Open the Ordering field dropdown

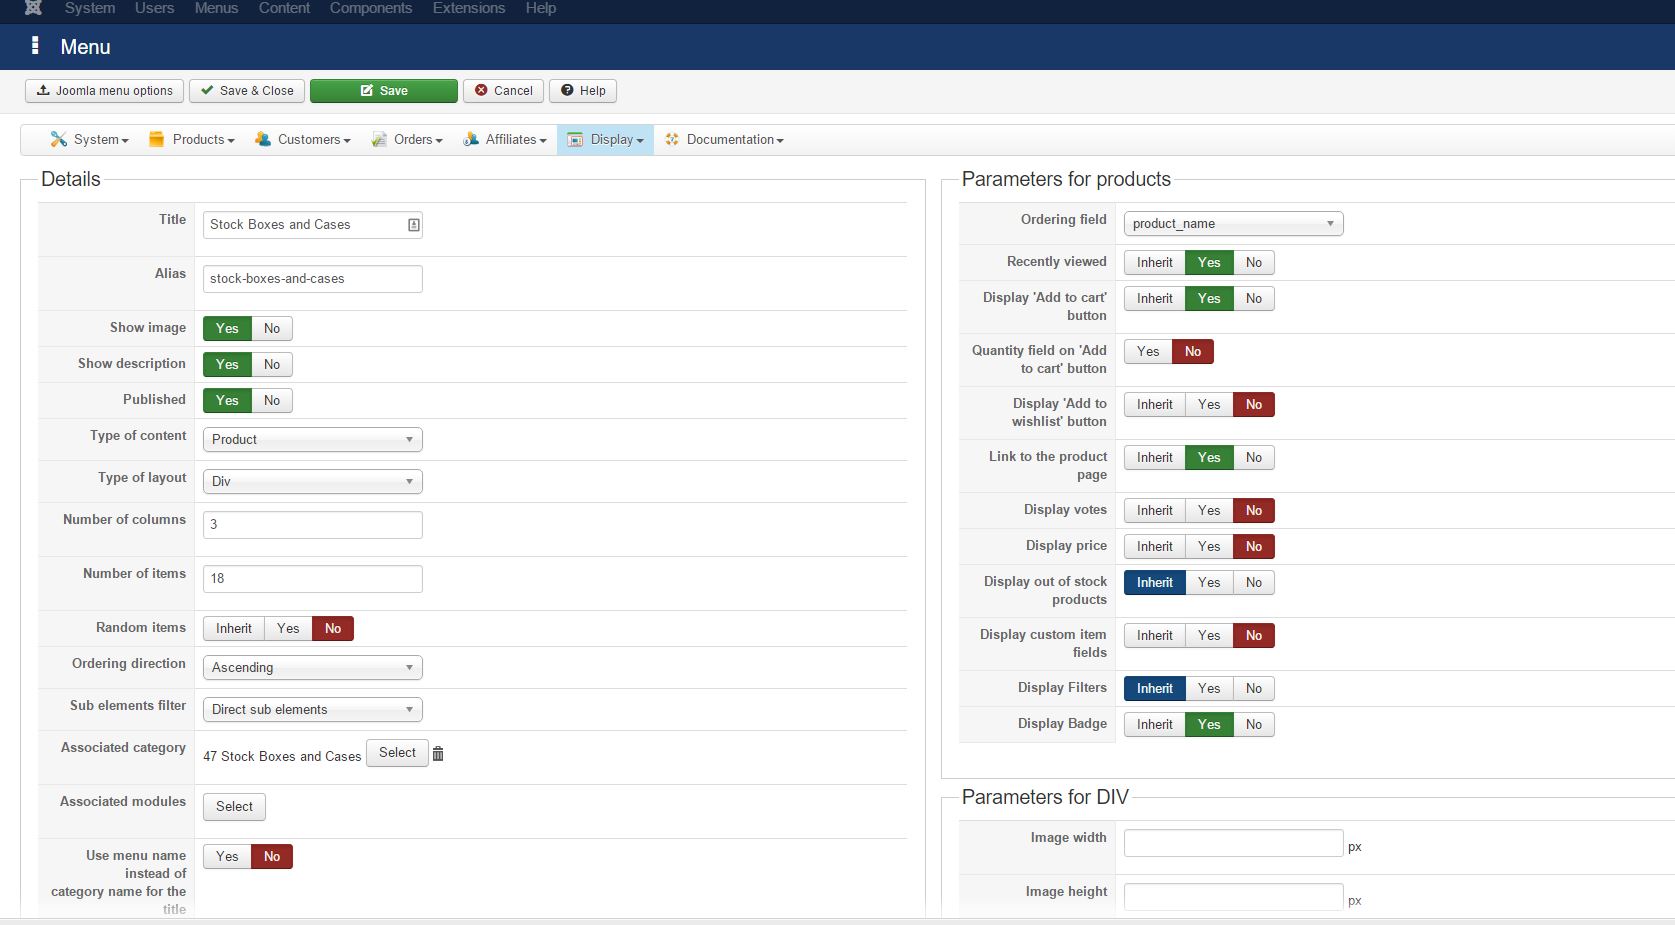(x=1233, y=224)
